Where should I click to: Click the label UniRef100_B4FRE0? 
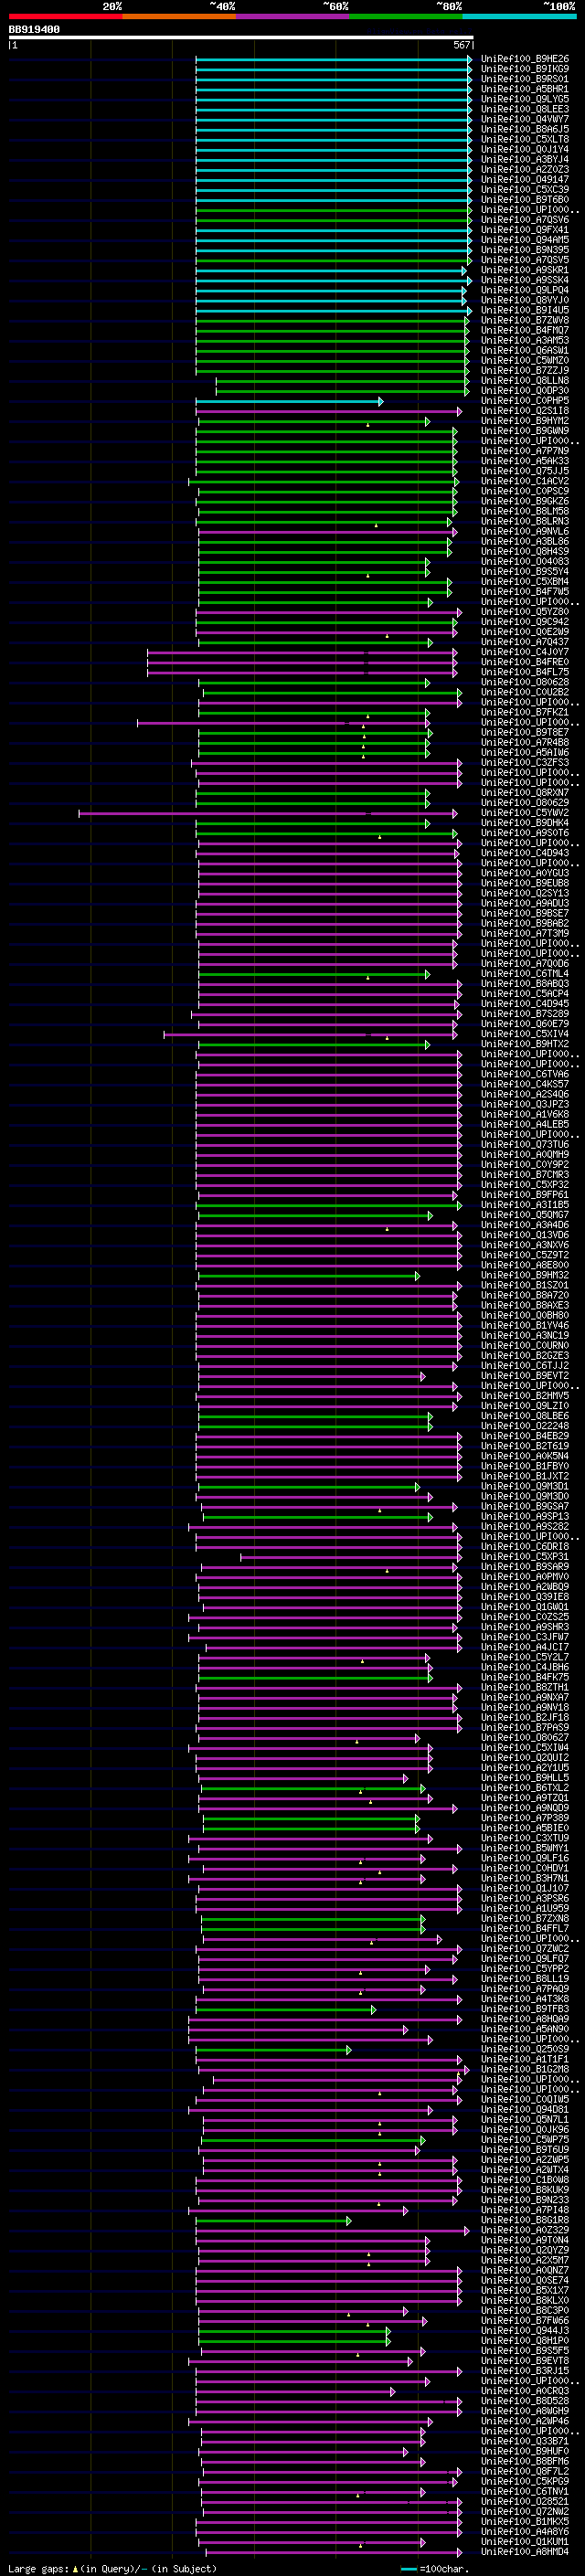tap(525, 662)
